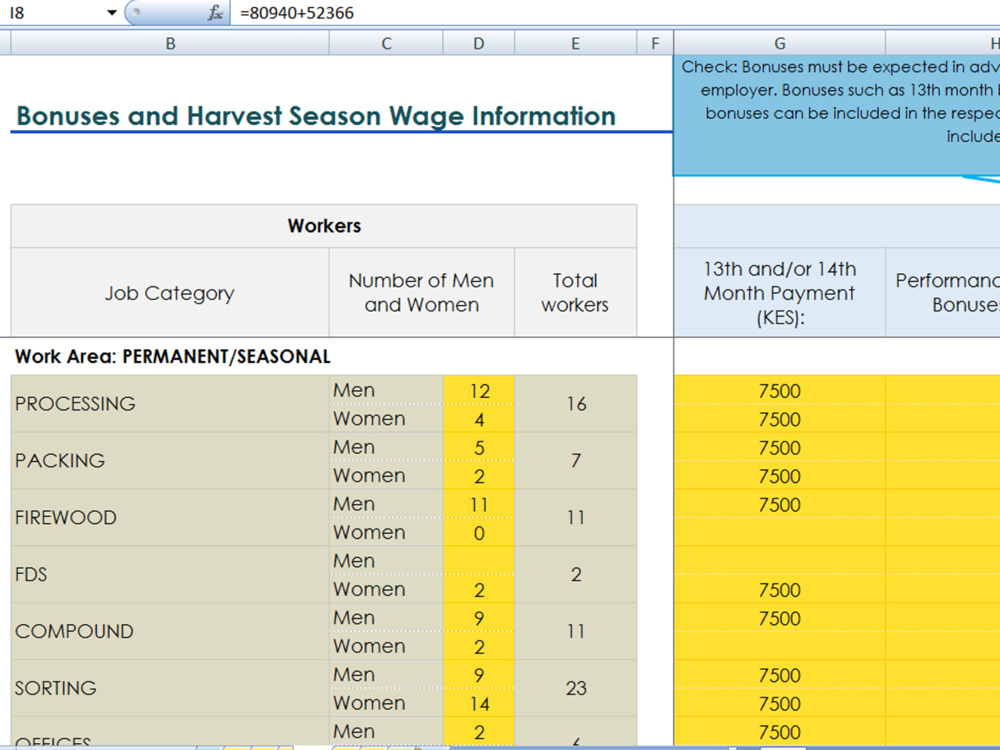
Task: Click the 'Bonuses and Harvest Season Wage Information' title
Action: (x=316, y=116)
